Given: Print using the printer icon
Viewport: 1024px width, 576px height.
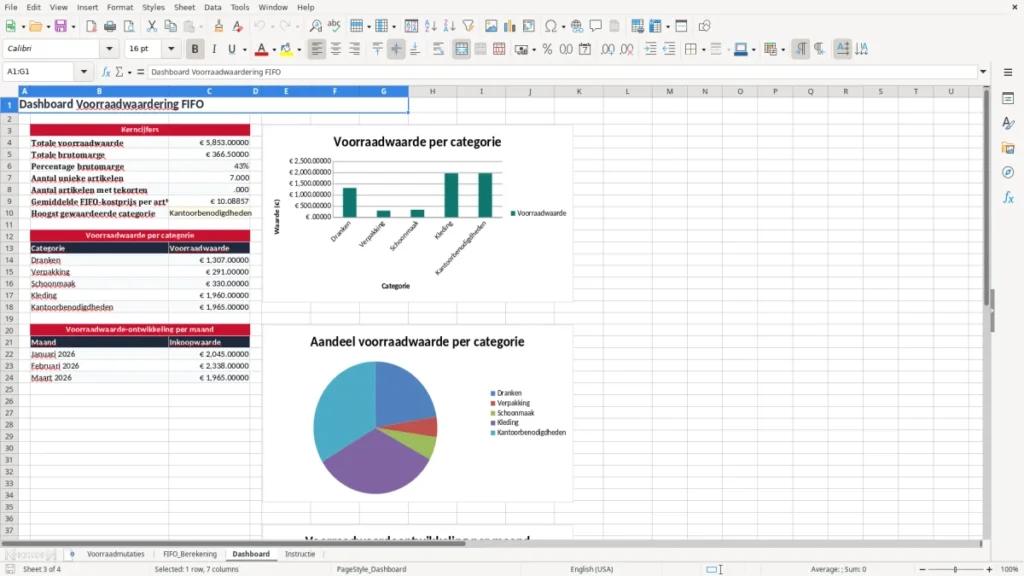Looking at the screenshot, I should (110, 26).
